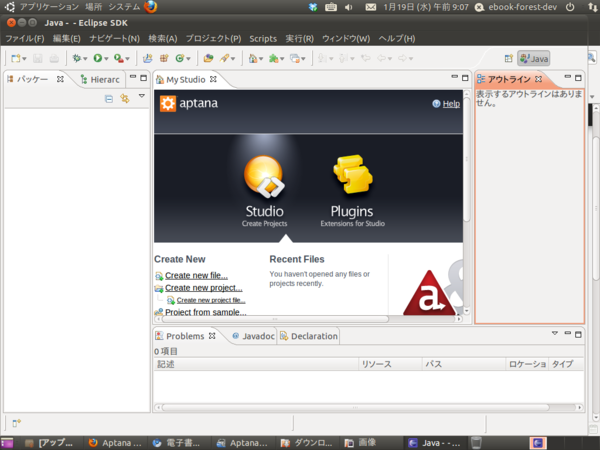Click the New wizard toolbar icon
600x450 pixels.
point(15,58)
